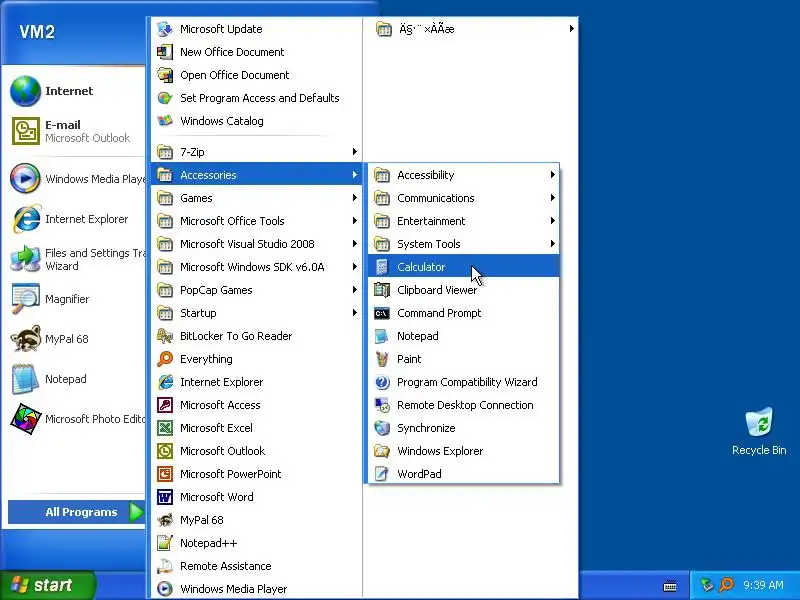
Task: Click the Microsoft Access icon
Action: pos(165,405)
